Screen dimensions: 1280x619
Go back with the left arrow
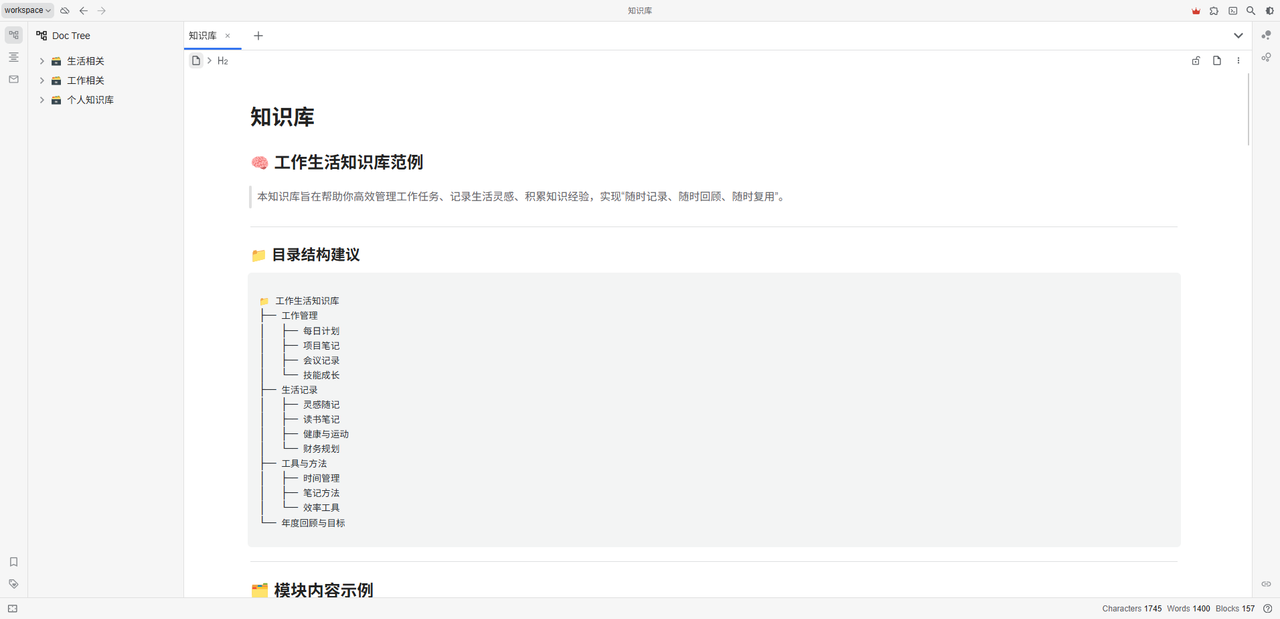coord(83,10)
